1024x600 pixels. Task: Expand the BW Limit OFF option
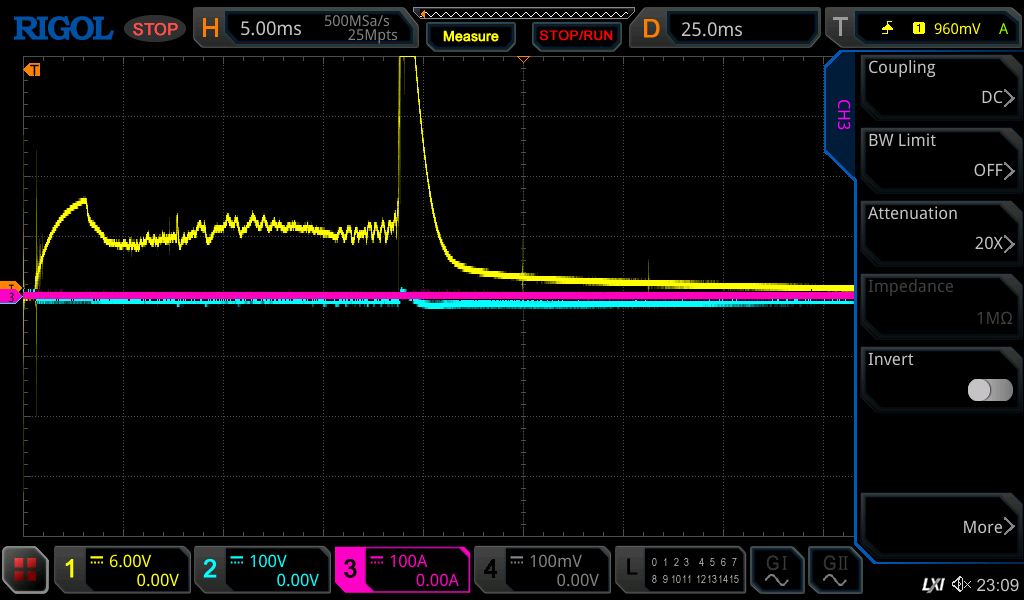[x=940, y=157]
